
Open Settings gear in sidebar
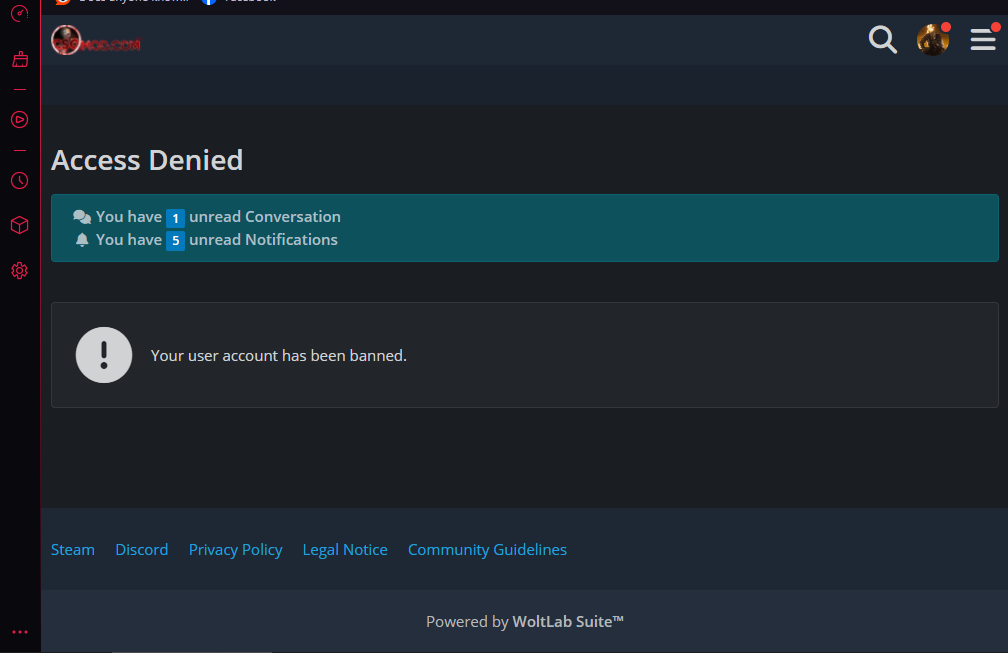[19, 271]
